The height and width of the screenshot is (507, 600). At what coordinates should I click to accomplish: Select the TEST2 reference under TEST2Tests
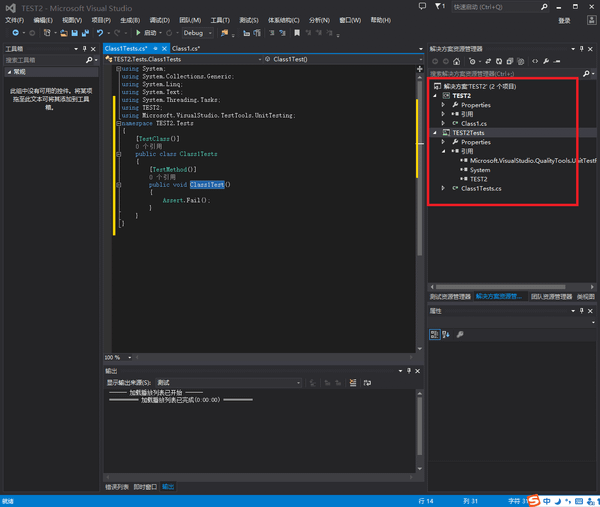tap(478, 179)
